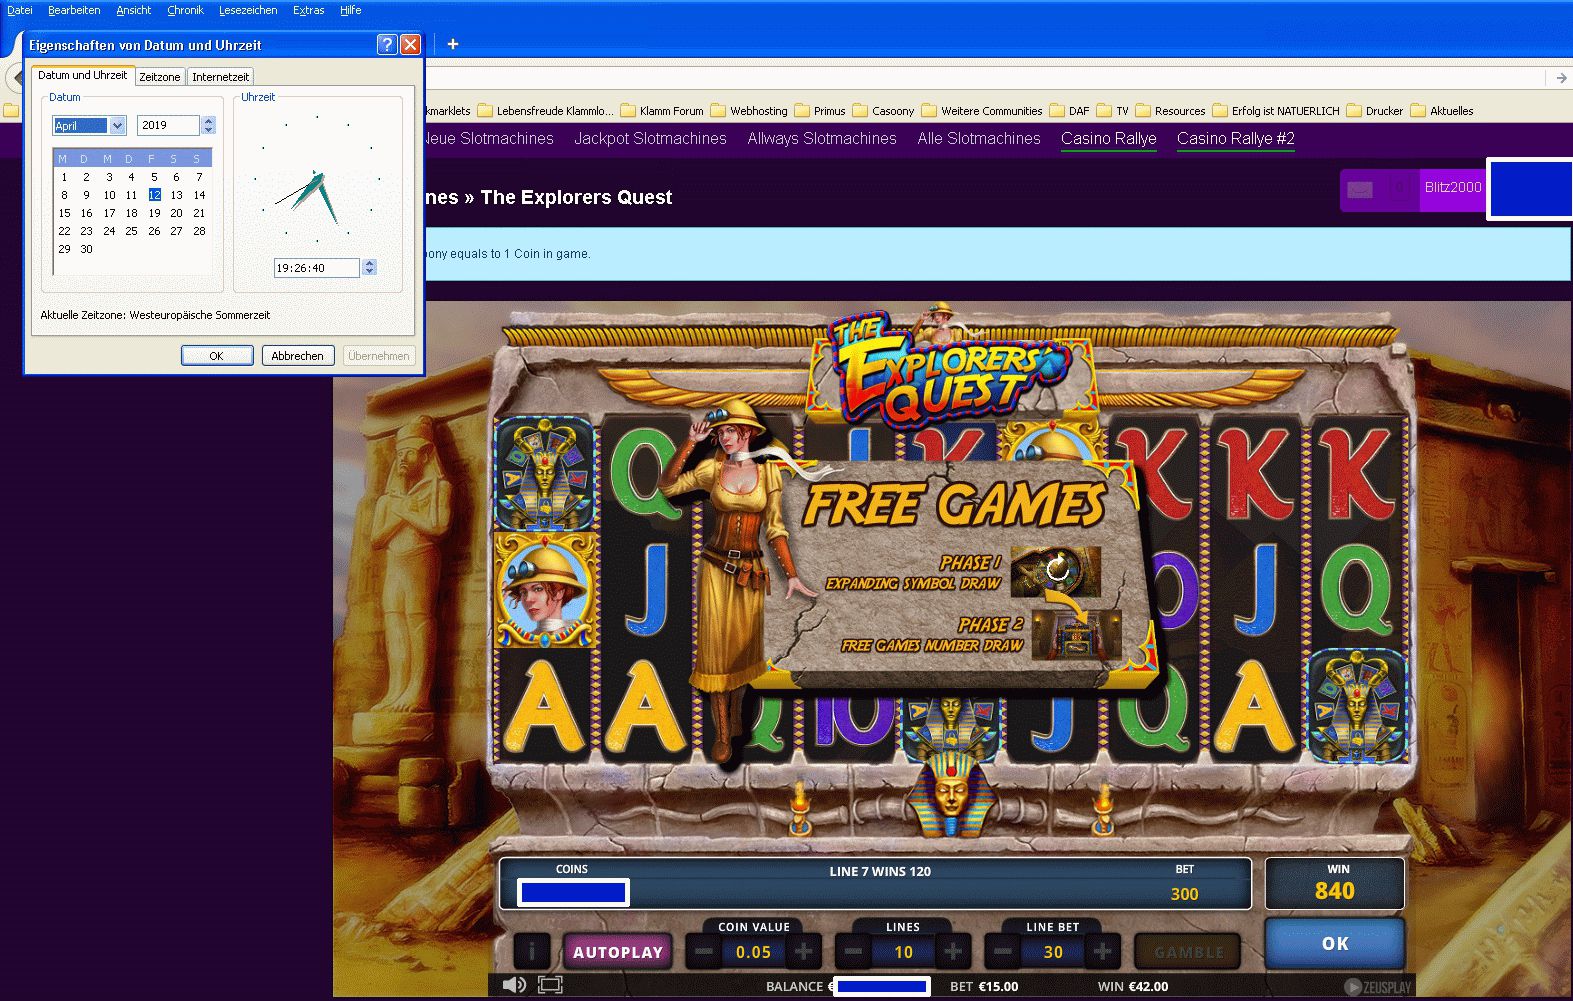This screenshot has width=1573, height=1001.
Task: Start AUTOPLAY in the slot game
Action: coord(618,952)
